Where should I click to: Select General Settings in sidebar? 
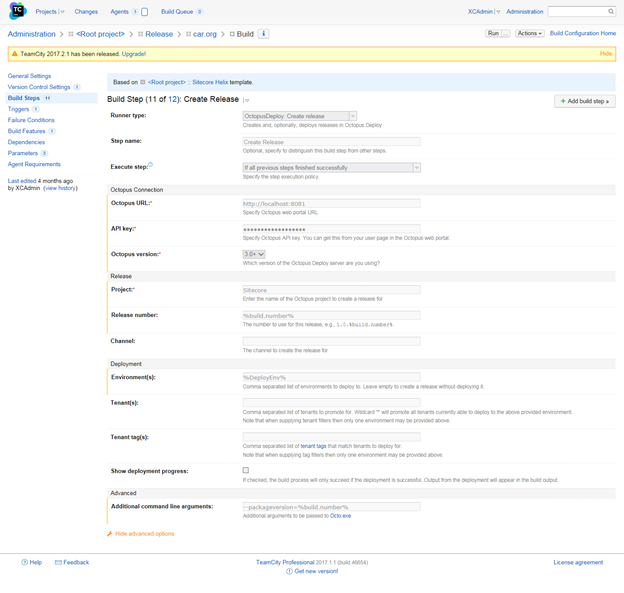(29, 76)
